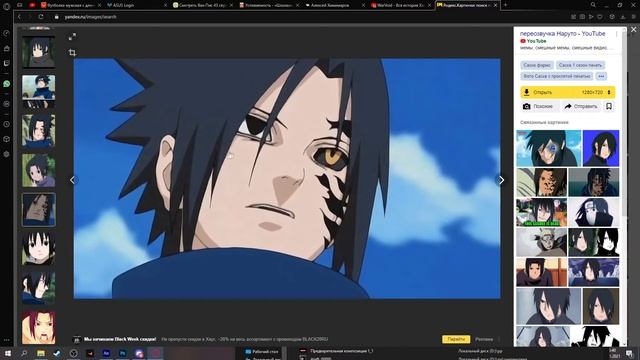Open related adult Sasuke on blue background
The image size is (640, 360).
tap(601, 148)
